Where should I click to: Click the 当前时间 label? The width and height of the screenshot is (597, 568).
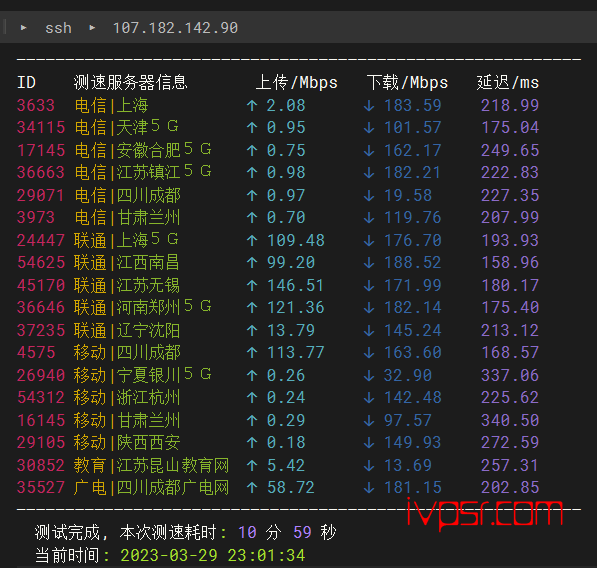(72, 555)
